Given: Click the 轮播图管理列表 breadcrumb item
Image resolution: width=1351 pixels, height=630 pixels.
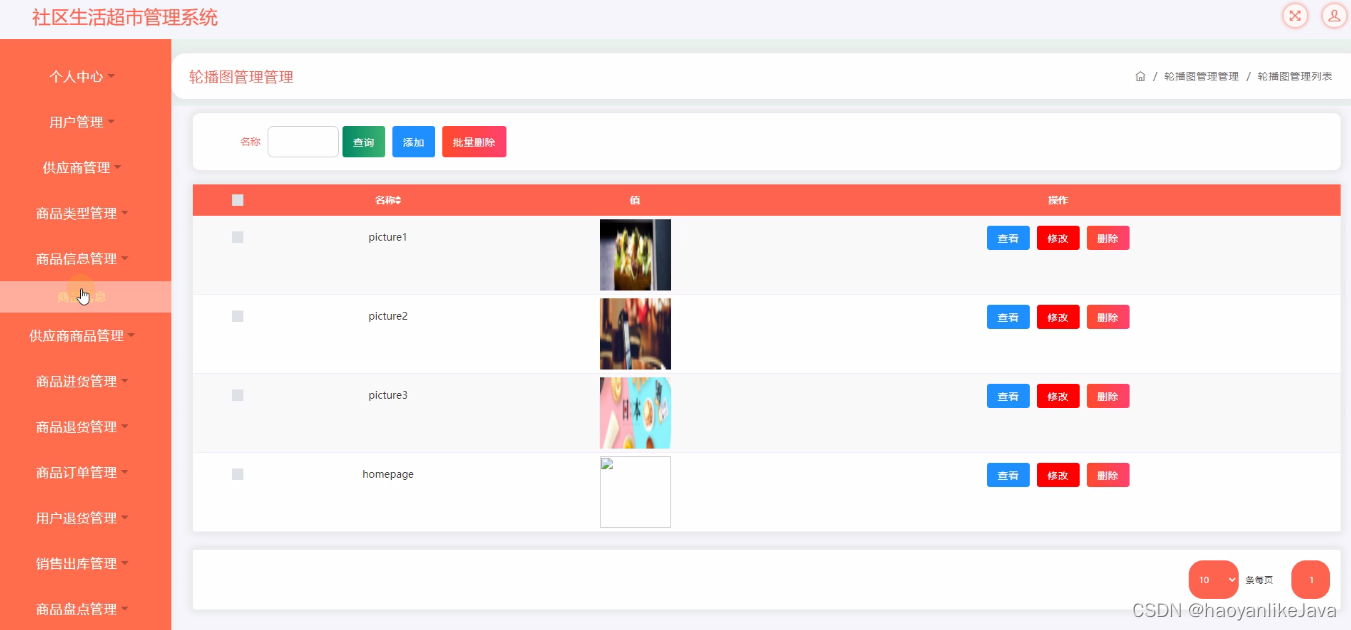Looking at the screenshot, I should 1295,77.
